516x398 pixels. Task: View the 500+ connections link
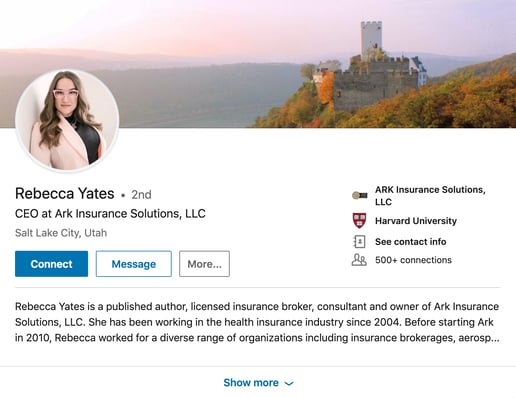coord(413,260)
